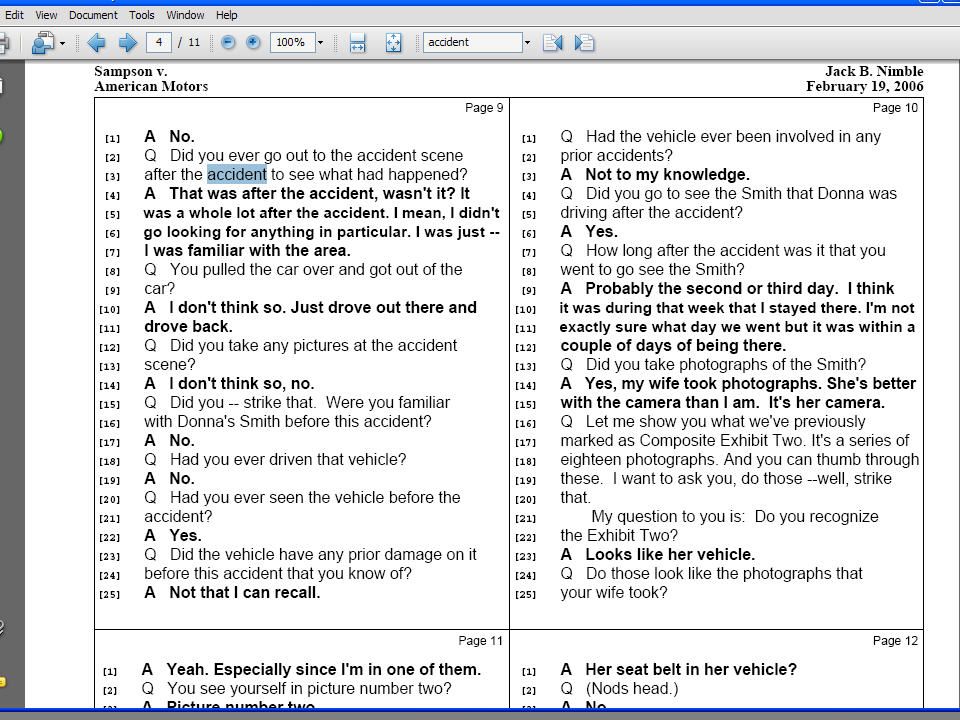Click "My question to you is: Do you recognize"
The image size is (960, 720).
[735, 516]
